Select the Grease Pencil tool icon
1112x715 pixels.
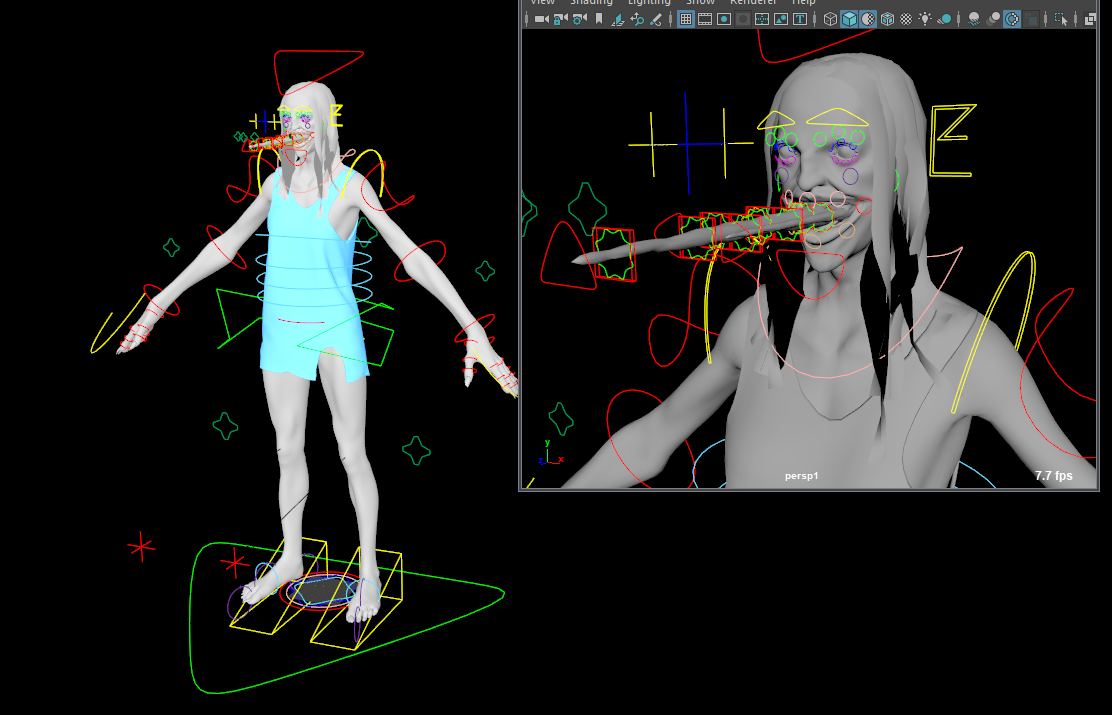[656, 19]
